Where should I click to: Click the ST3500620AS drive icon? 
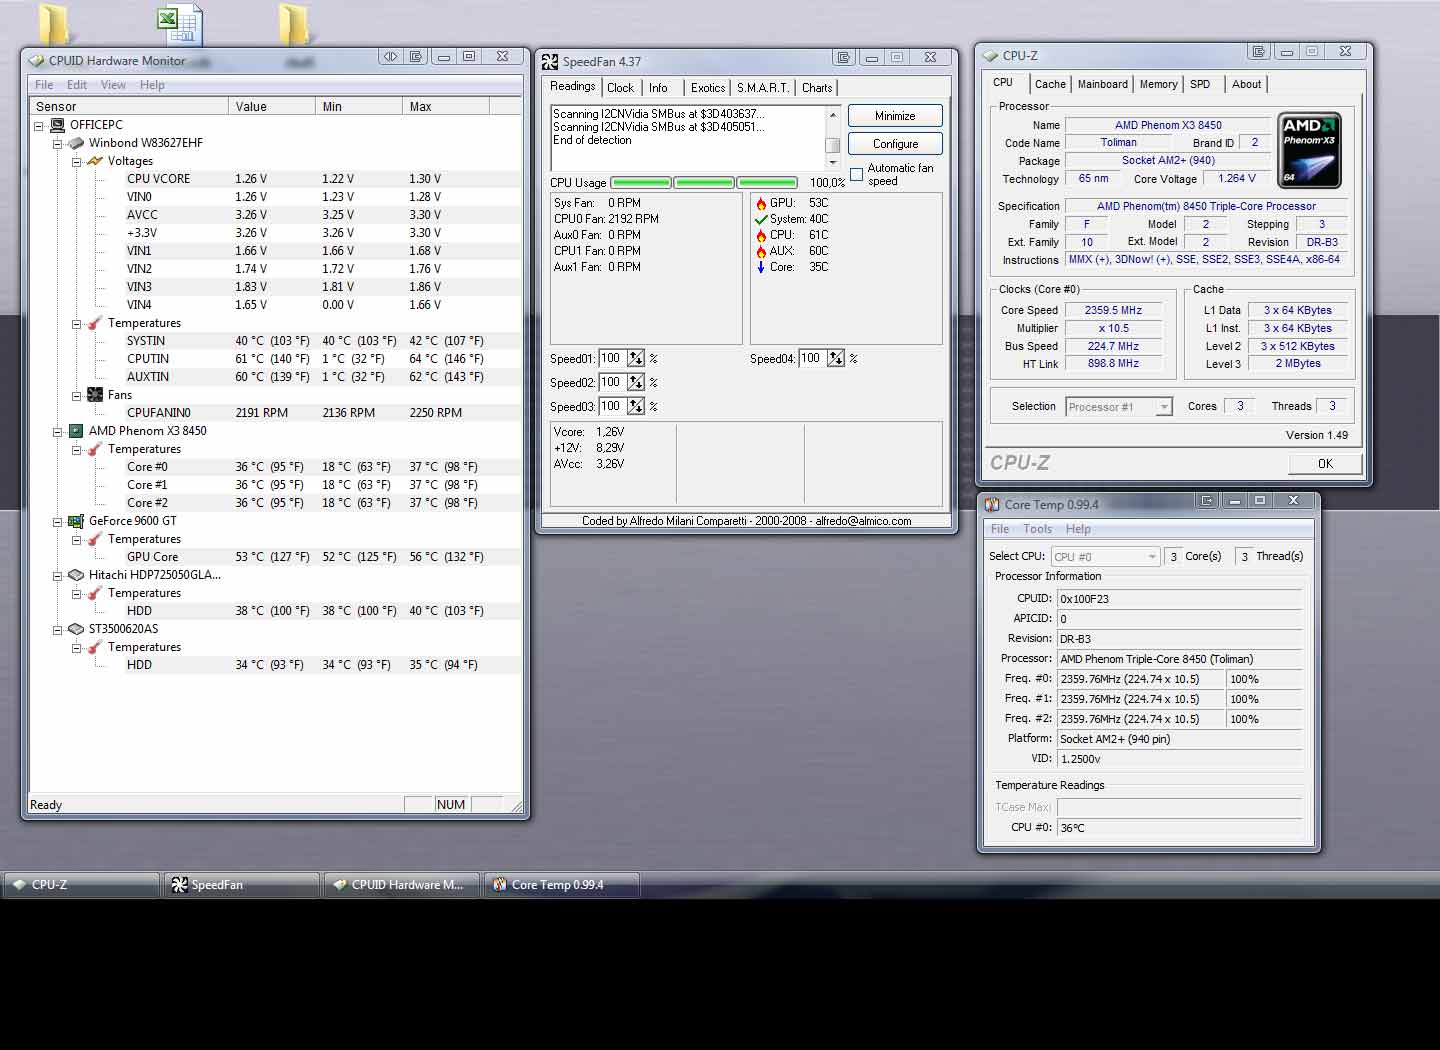click(75, 629)
